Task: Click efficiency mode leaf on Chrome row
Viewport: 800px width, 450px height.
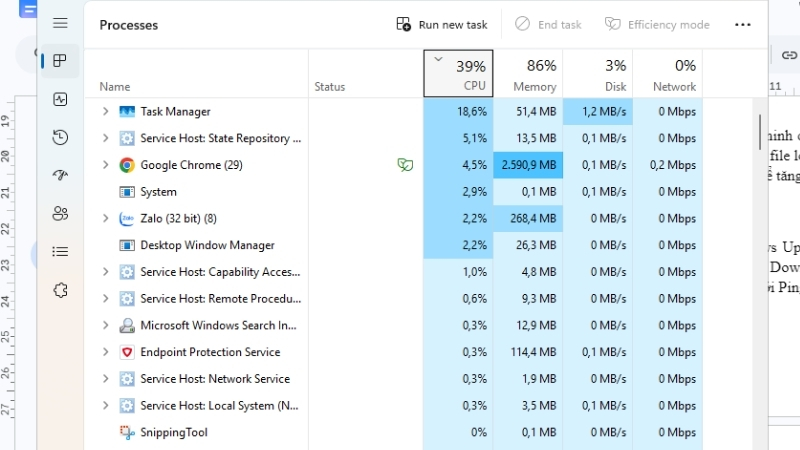Action: pyautogui.click(x=405, y=165)
